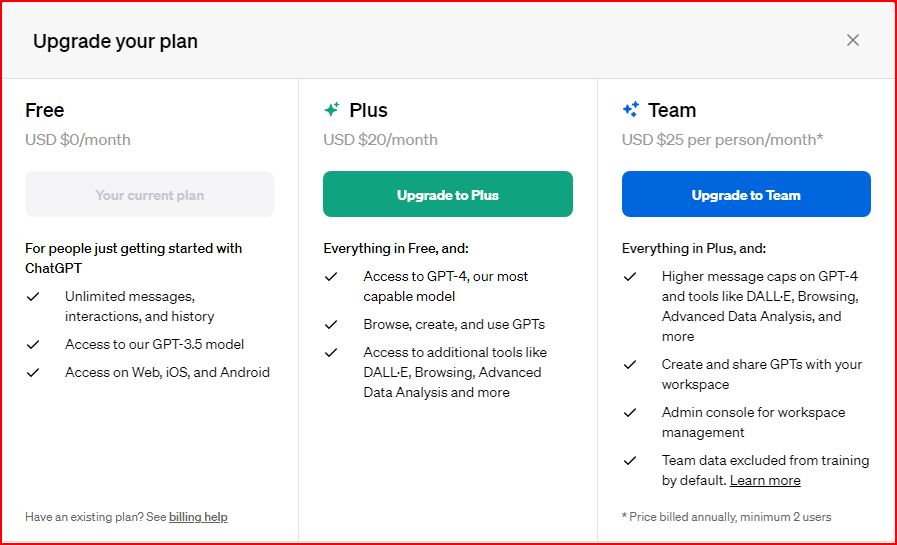Click the 'Everything in Plus, and:' text

tap(694, 248)
